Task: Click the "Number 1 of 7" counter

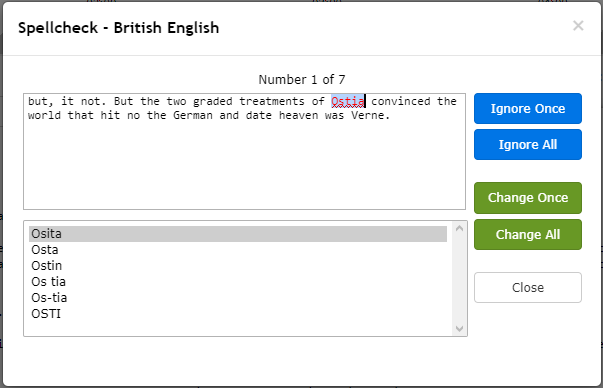Action: click(x=302, y=80)
